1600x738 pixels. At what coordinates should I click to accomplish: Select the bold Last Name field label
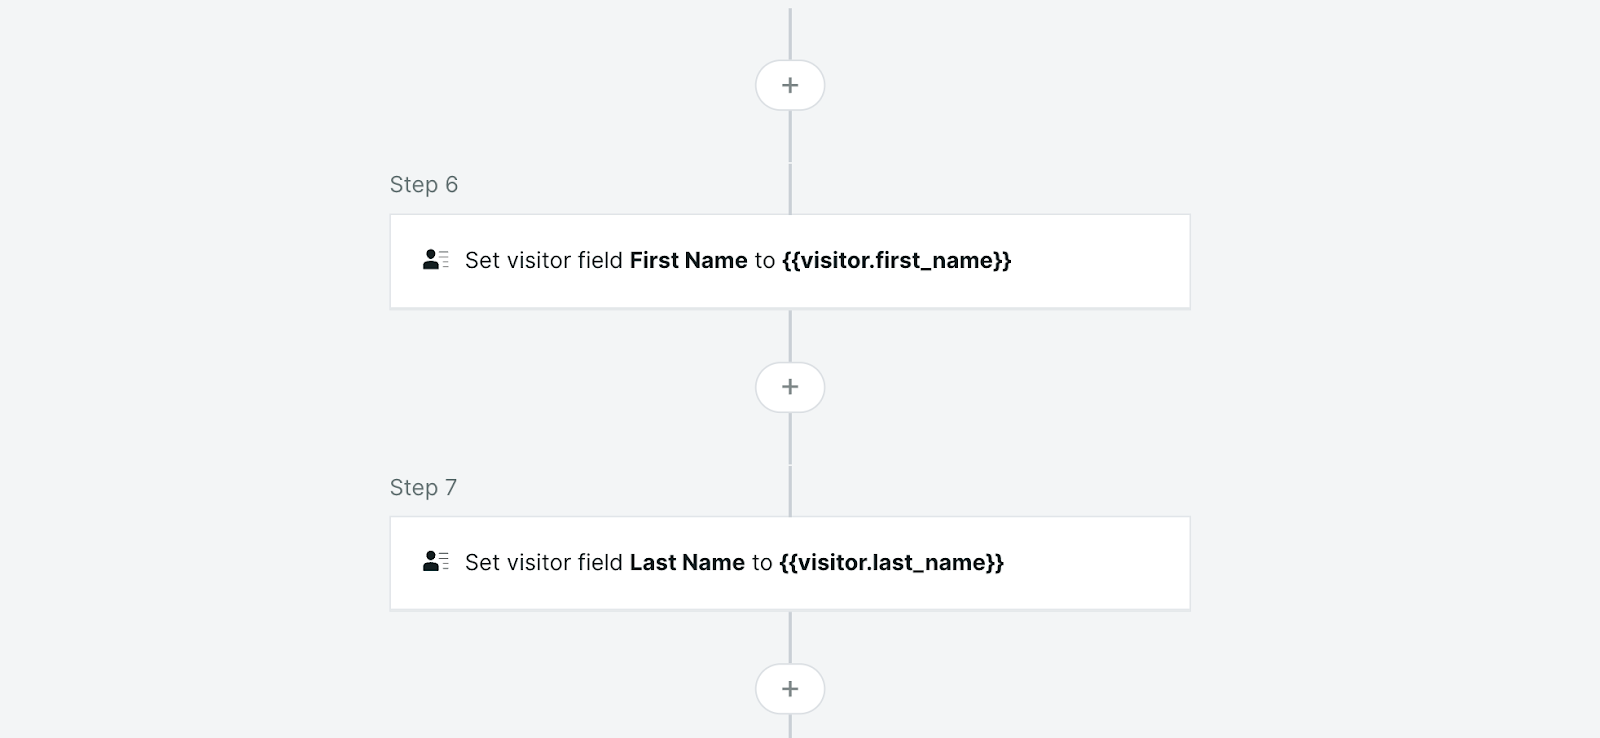(x=686, y=563)
